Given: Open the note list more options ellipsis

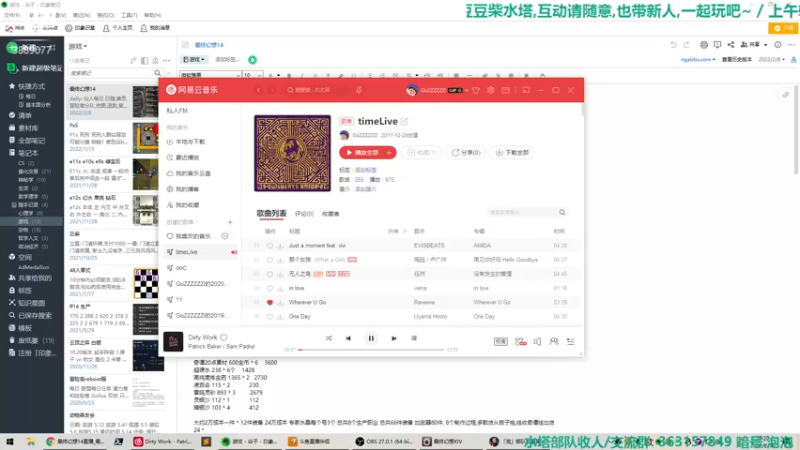Looking at the screenshot, I should pos(166,60).
